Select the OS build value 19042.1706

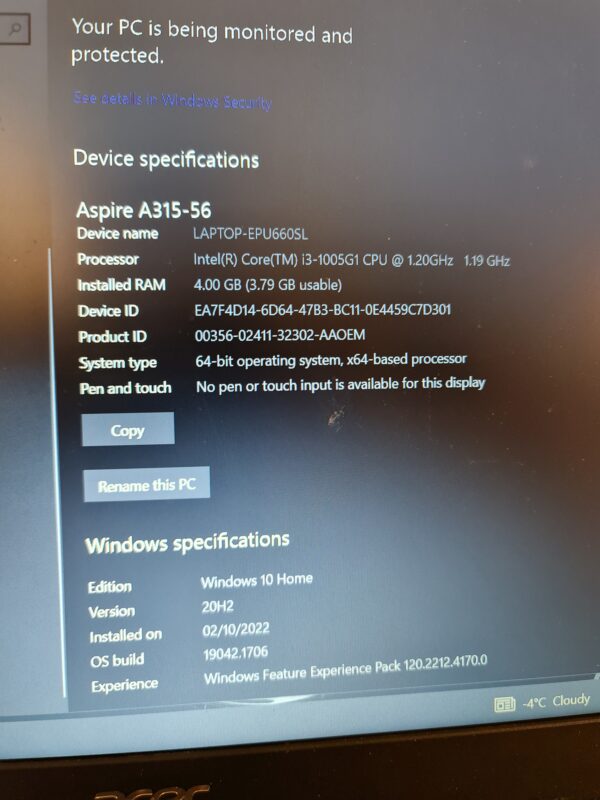(235, 653)
